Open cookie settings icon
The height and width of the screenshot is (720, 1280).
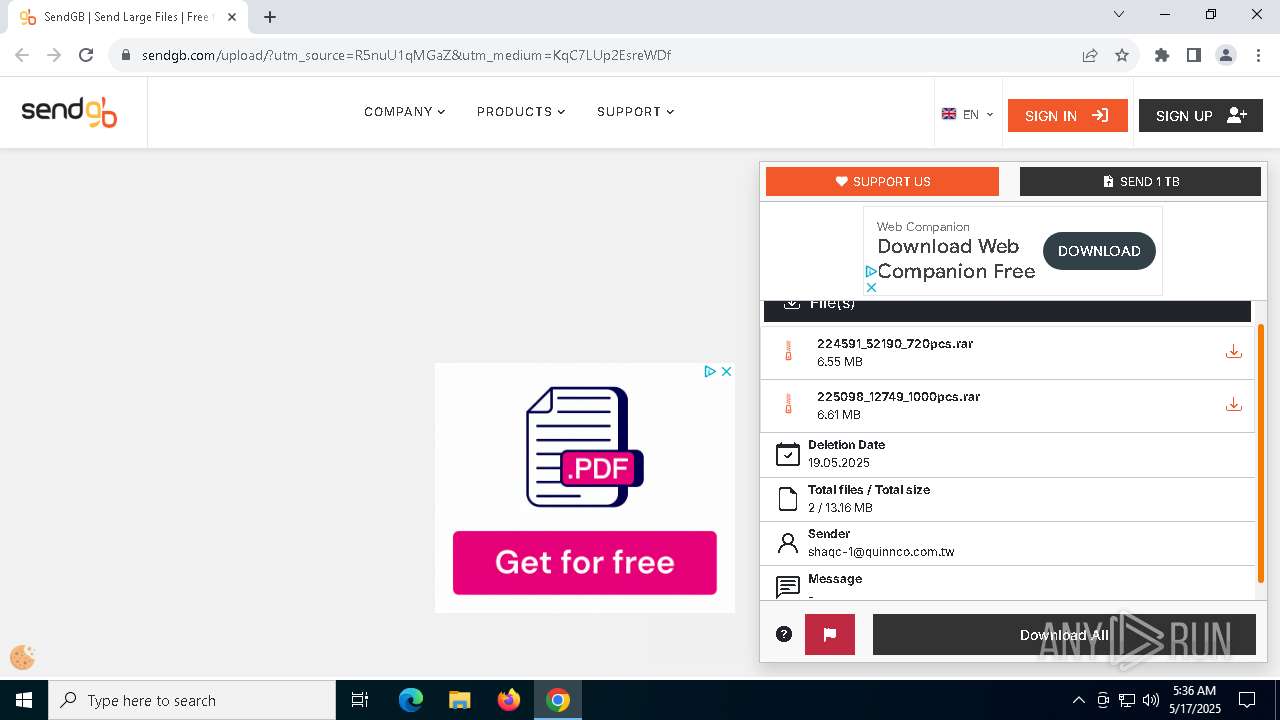coord(22,657)
